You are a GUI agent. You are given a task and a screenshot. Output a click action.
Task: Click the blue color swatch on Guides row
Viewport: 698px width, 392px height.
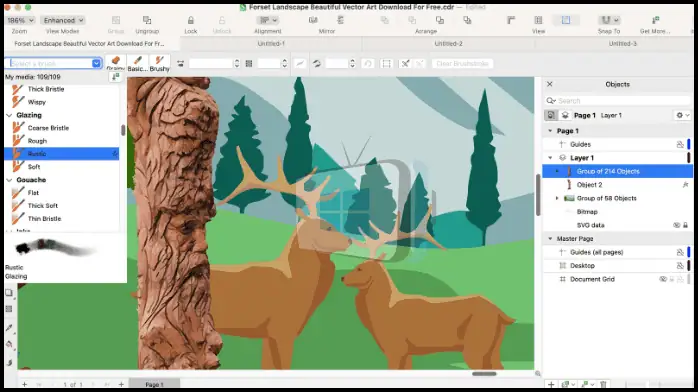(x=689, y=144)
